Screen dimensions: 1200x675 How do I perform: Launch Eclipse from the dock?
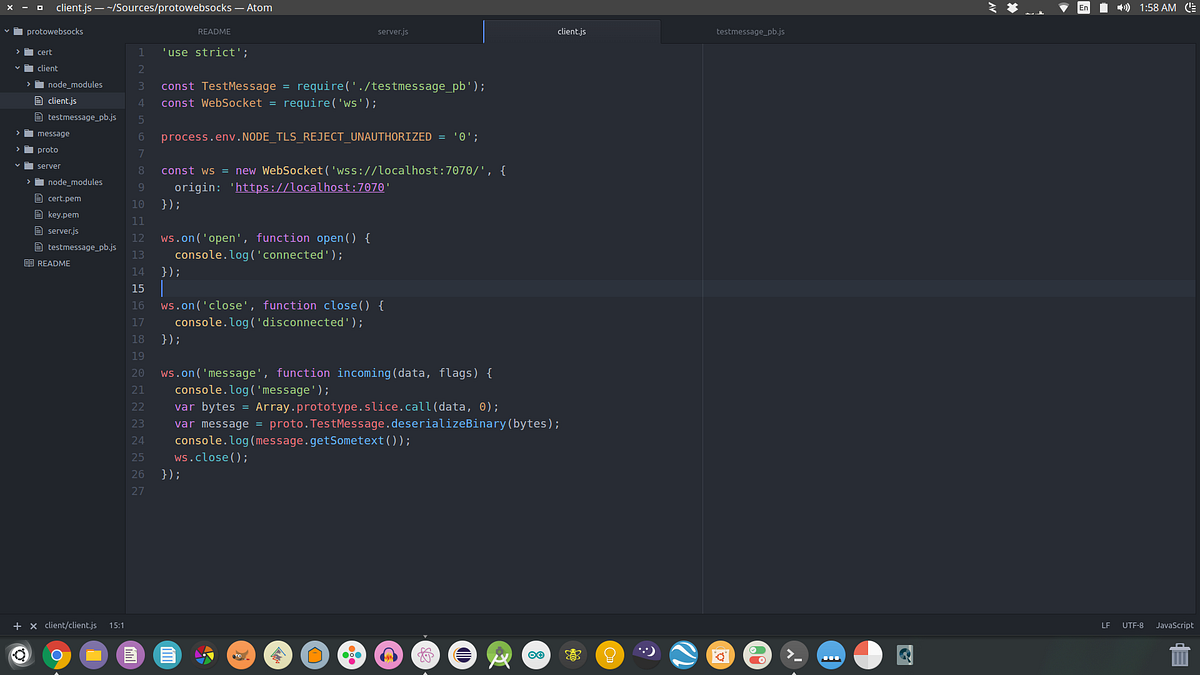(x=462, y=655)
